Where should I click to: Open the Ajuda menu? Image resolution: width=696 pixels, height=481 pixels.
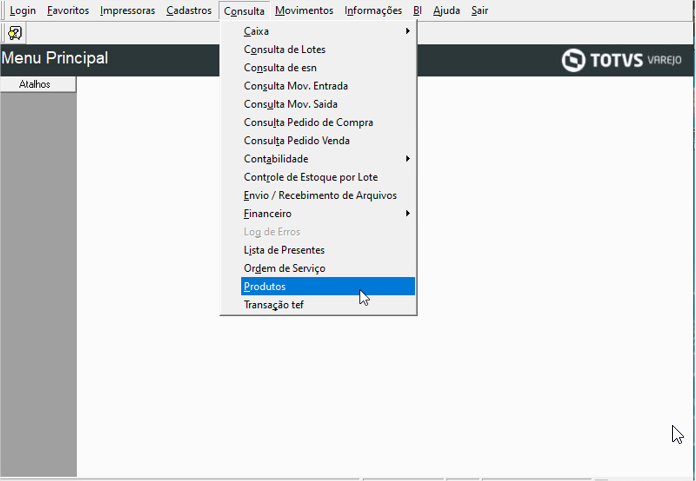[x=447, y=10]
